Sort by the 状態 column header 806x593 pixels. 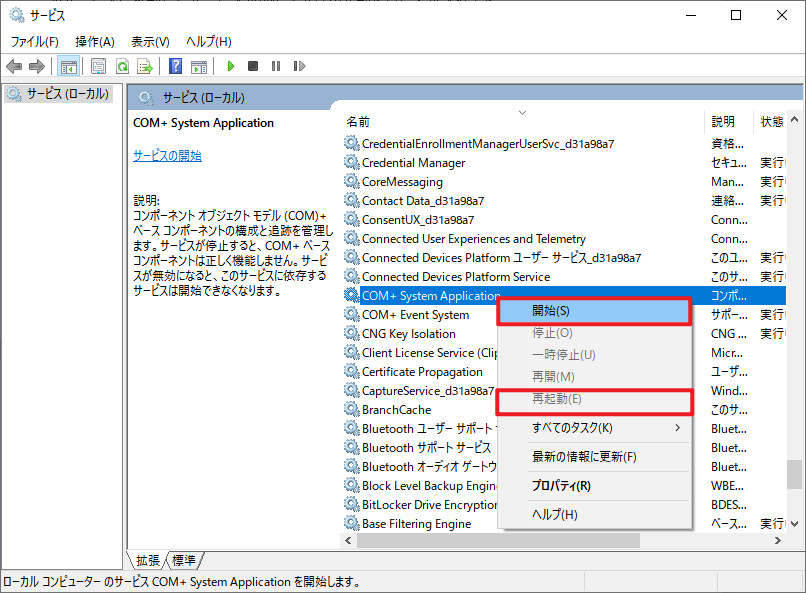[771, 122]
